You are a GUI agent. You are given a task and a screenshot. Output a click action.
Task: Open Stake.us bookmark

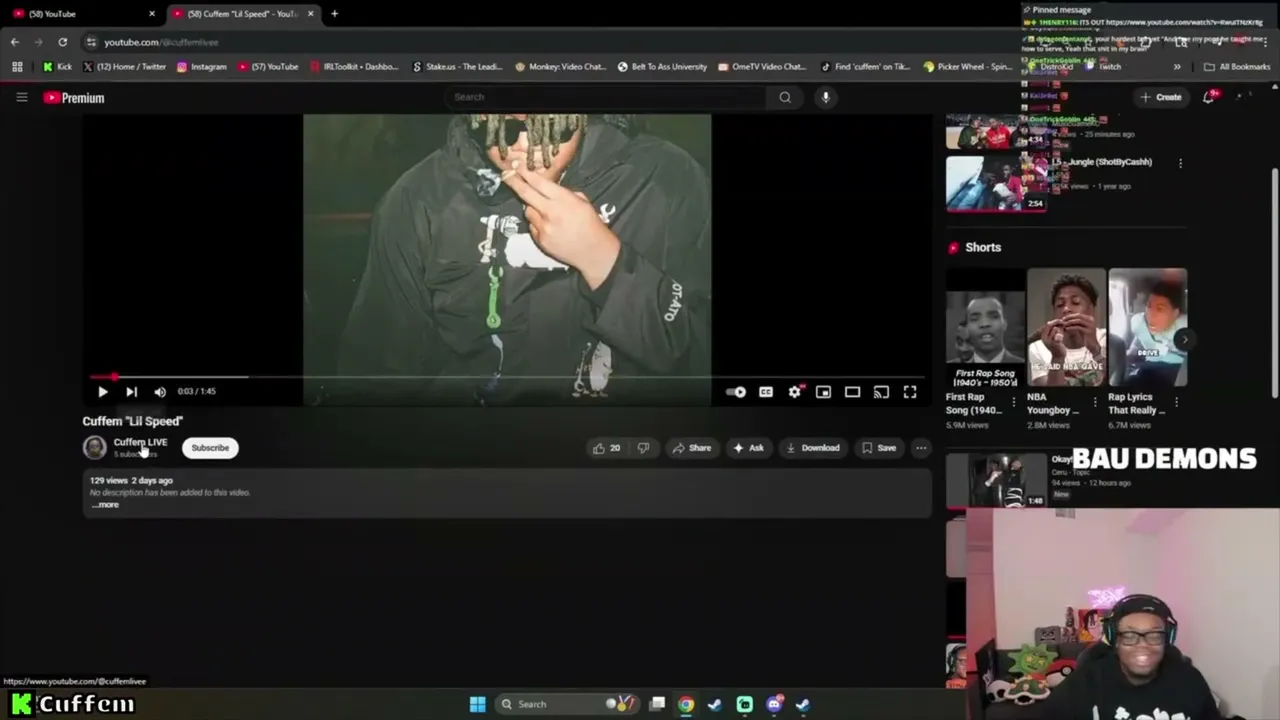457,67
